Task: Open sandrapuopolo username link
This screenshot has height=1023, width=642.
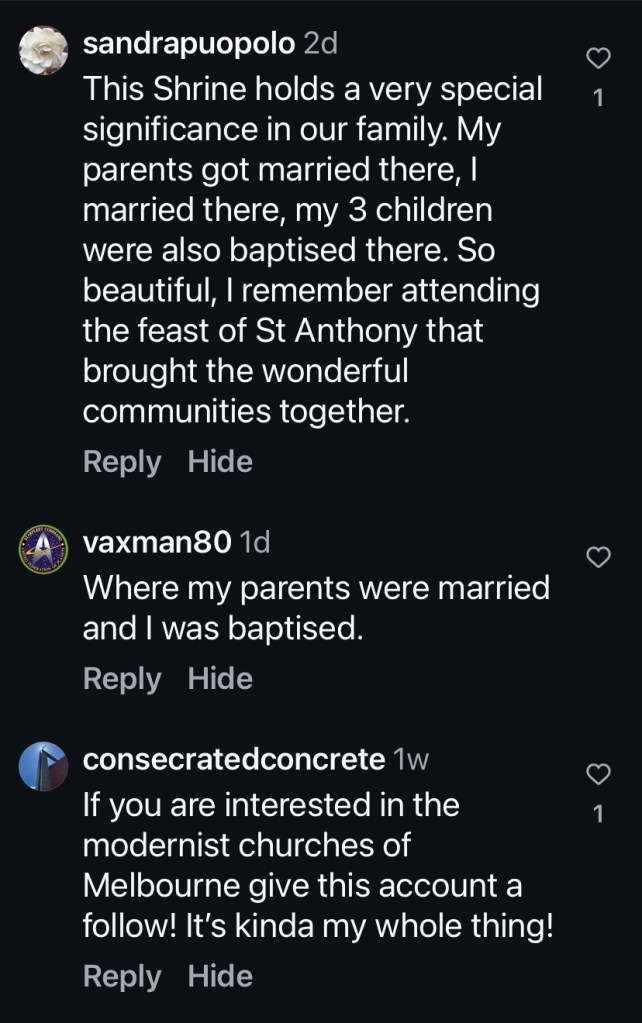Action: [188, 44]
